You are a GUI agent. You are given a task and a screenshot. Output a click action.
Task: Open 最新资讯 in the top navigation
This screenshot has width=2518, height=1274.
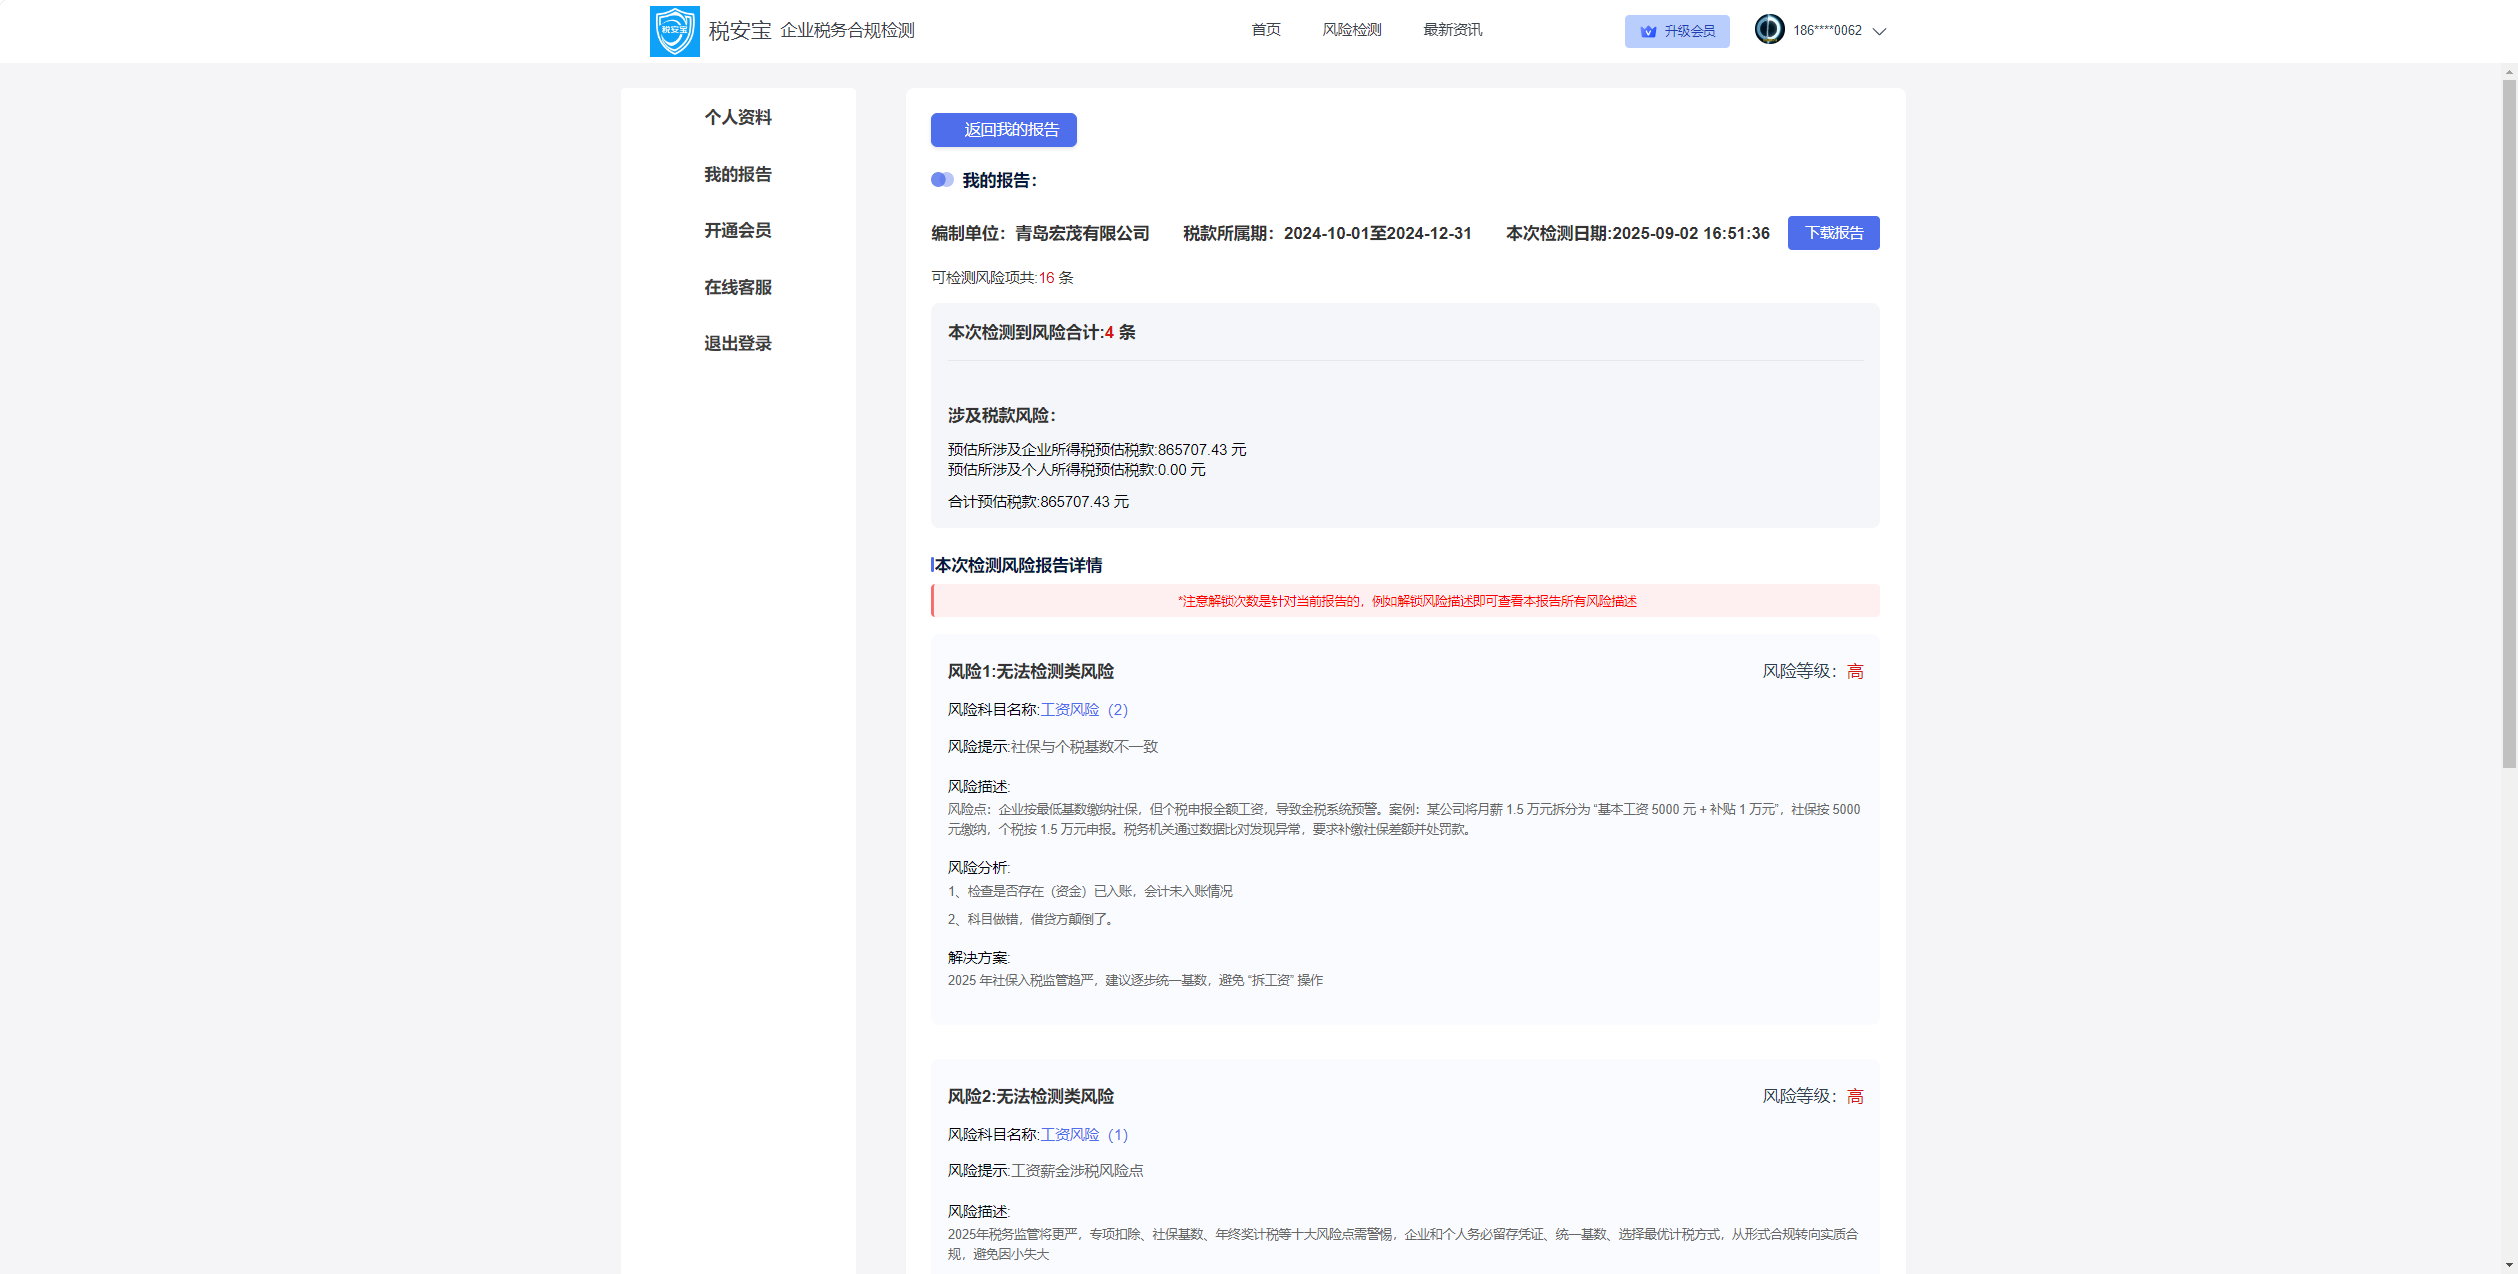1452,30
